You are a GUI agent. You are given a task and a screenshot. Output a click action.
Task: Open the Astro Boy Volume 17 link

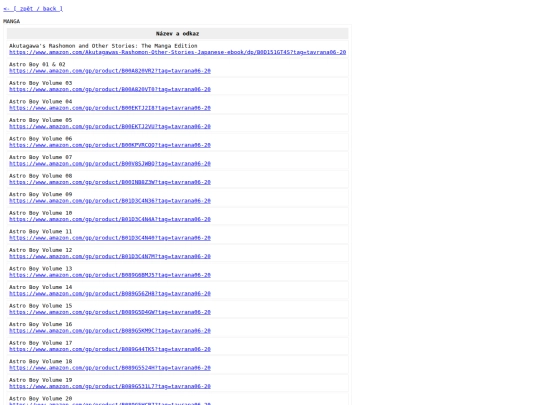click(110, 350)
